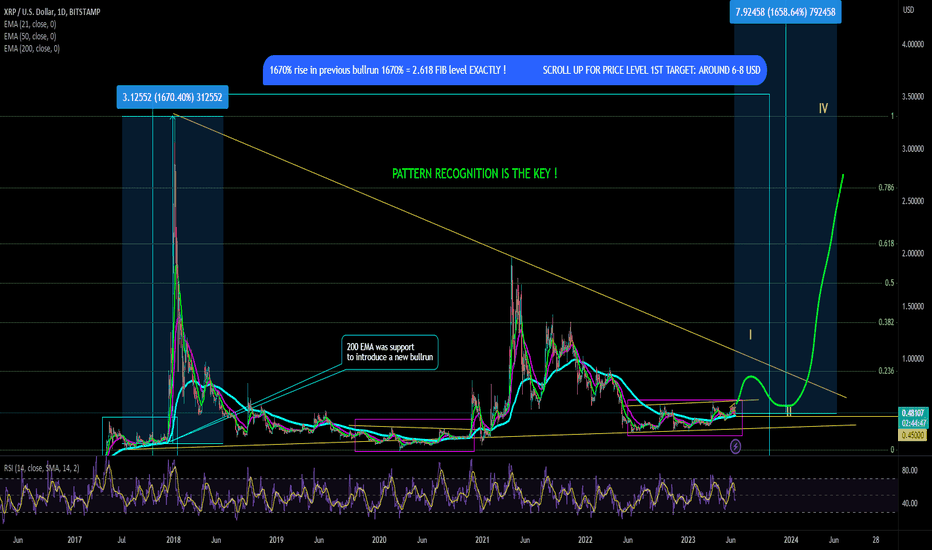This screenshot has height=550, width=932.
Task: Click the 1.00000 price axis label
Action: coord(913,359)
